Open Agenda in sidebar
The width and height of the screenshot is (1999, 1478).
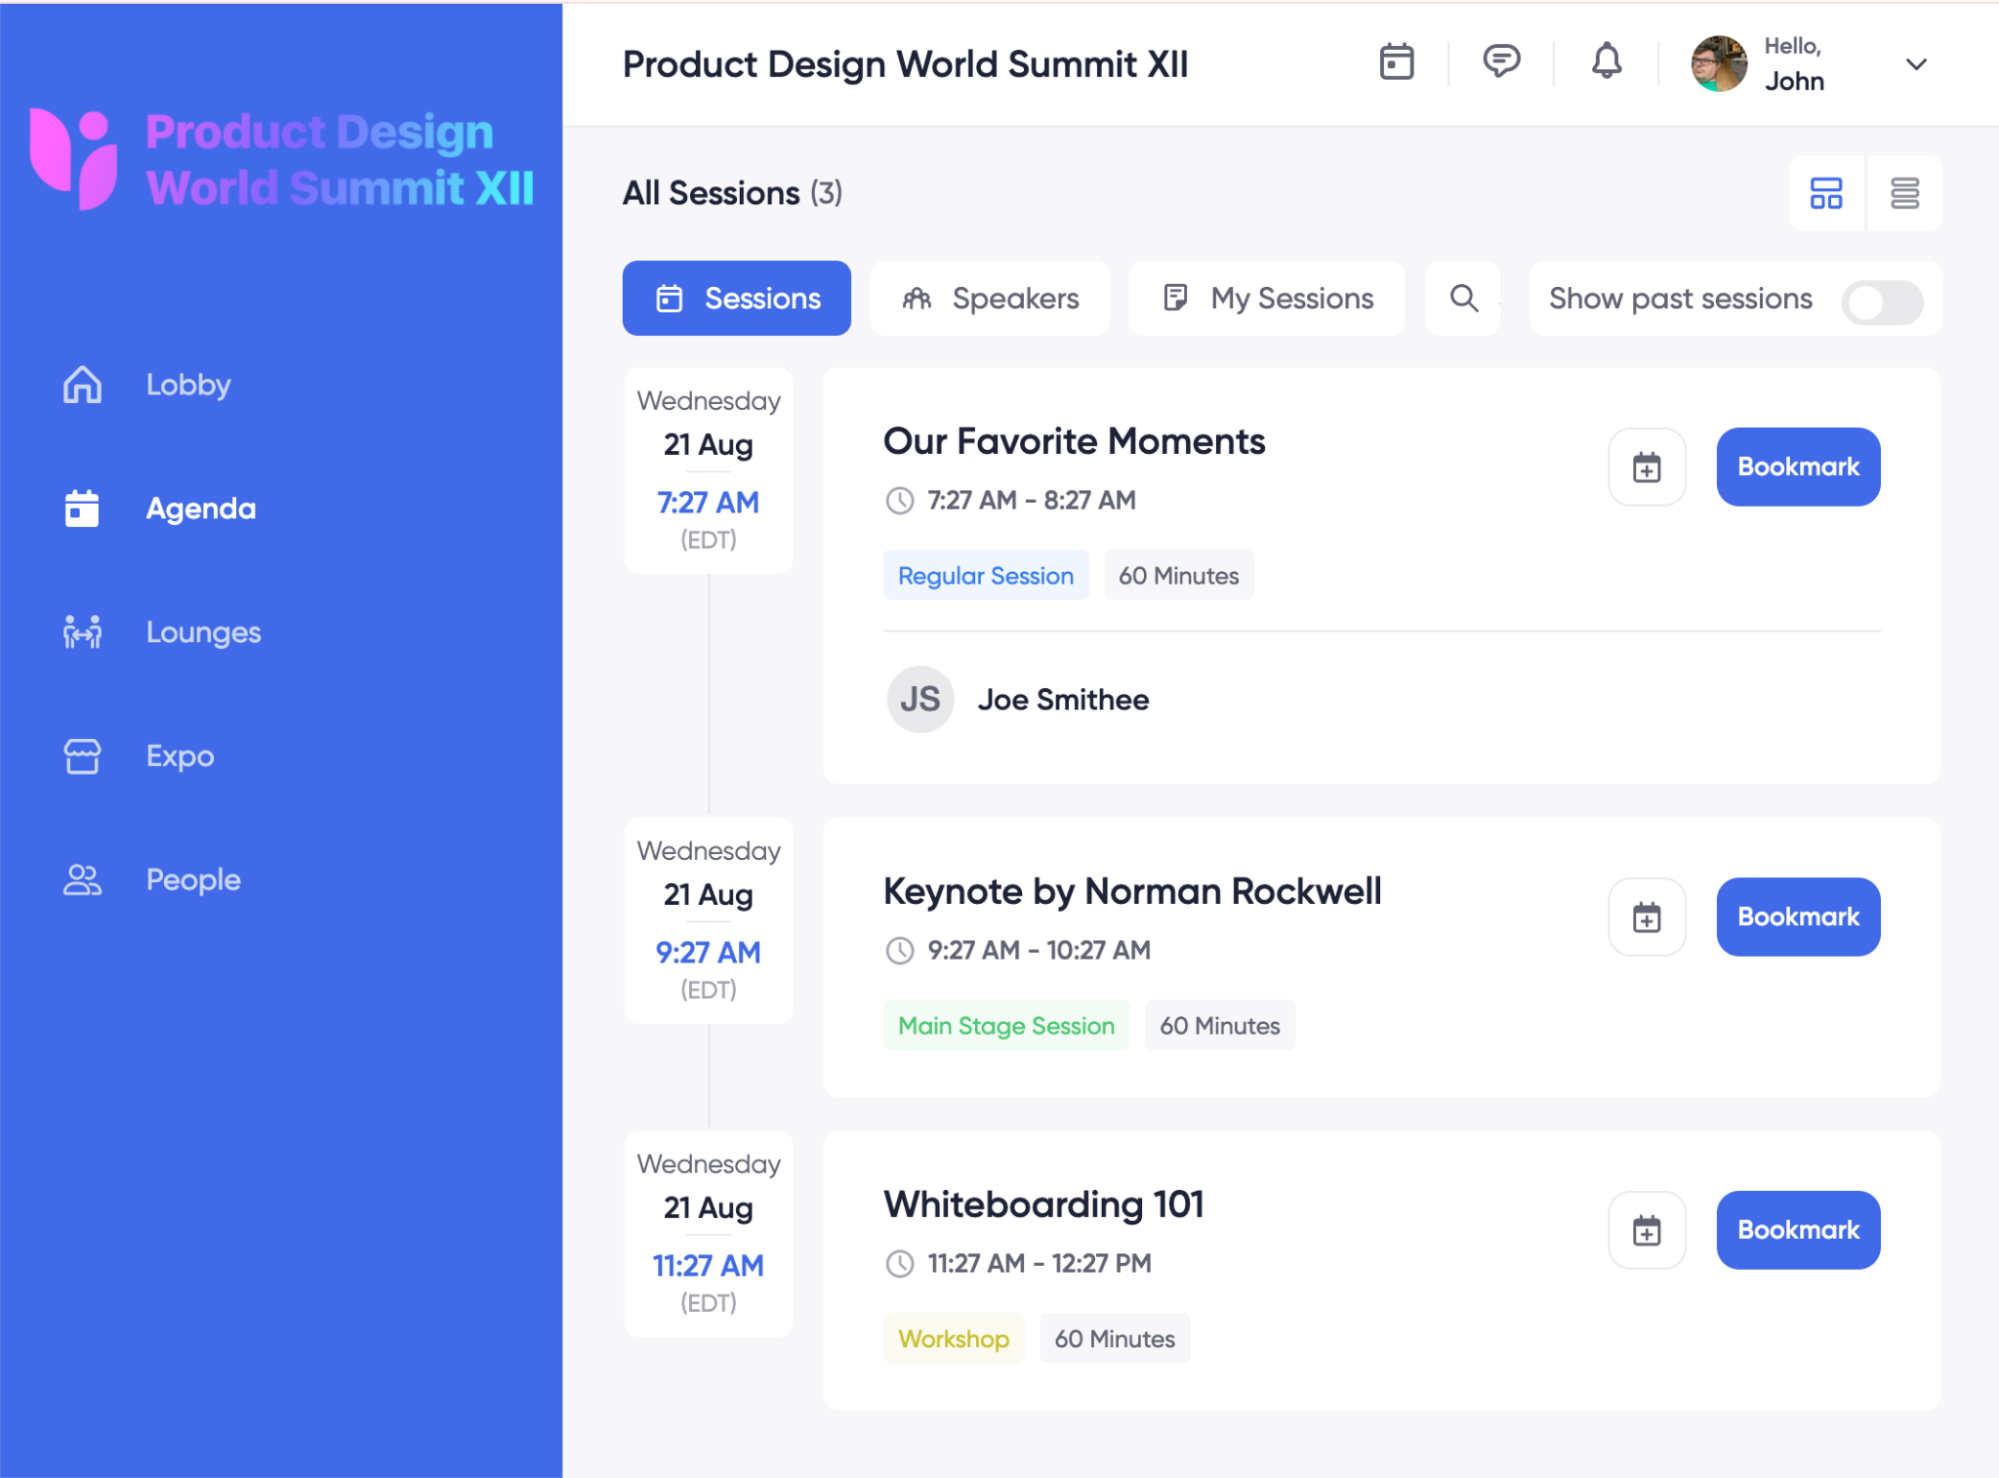[x=201, y=509]
